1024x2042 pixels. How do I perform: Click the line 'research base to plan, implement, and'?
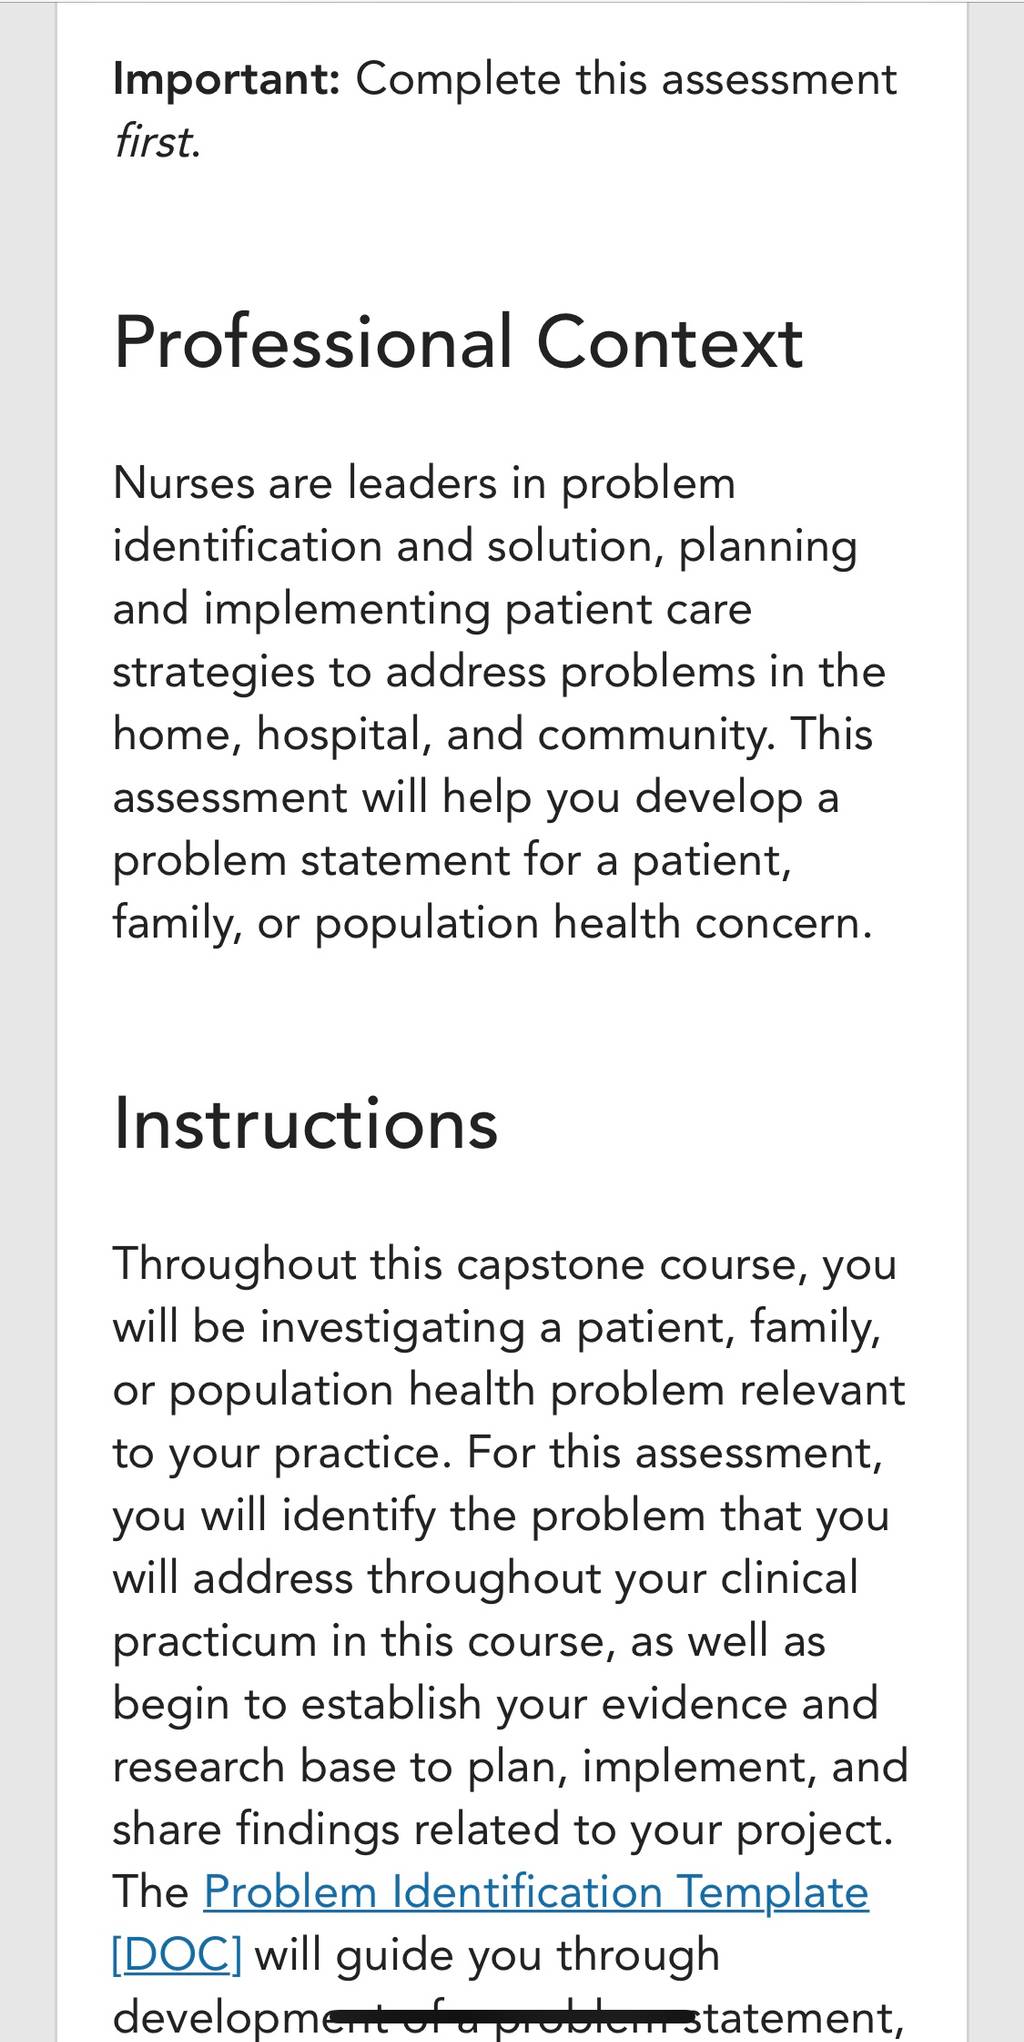click(x=510, y=1767)
